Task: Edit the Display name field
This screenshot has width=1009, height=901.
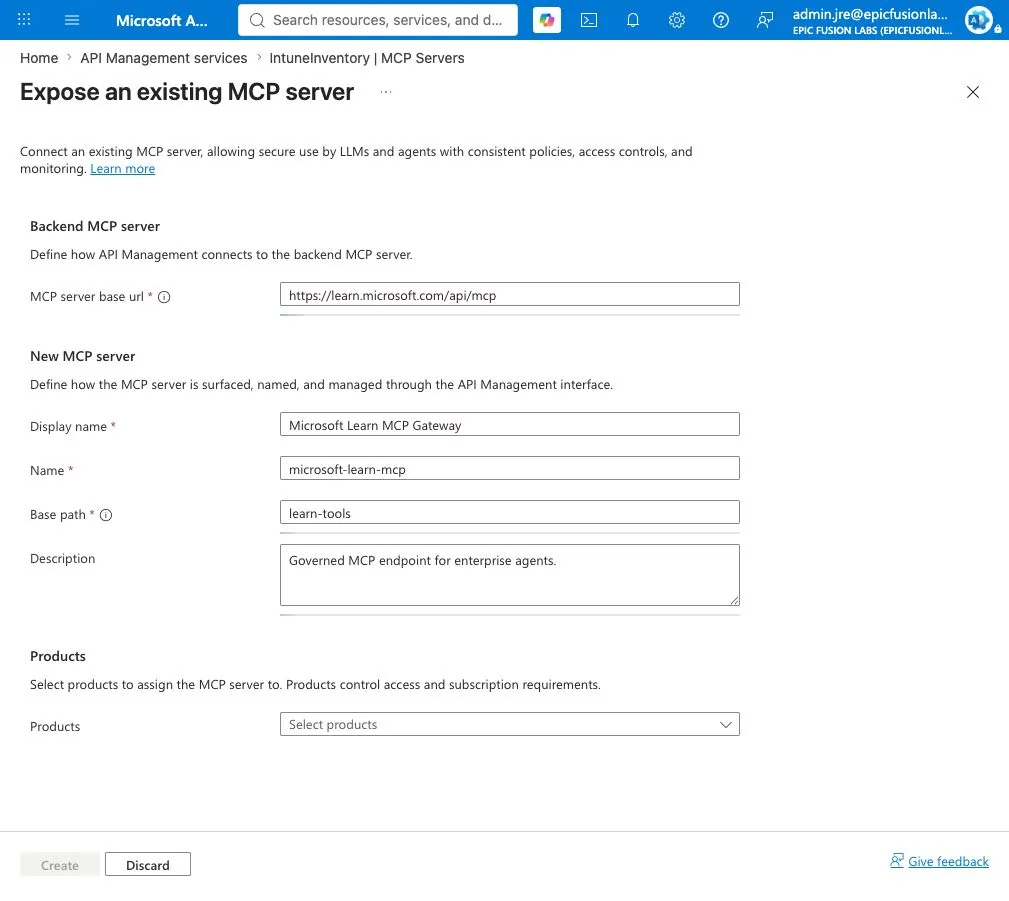Action: 510,425
